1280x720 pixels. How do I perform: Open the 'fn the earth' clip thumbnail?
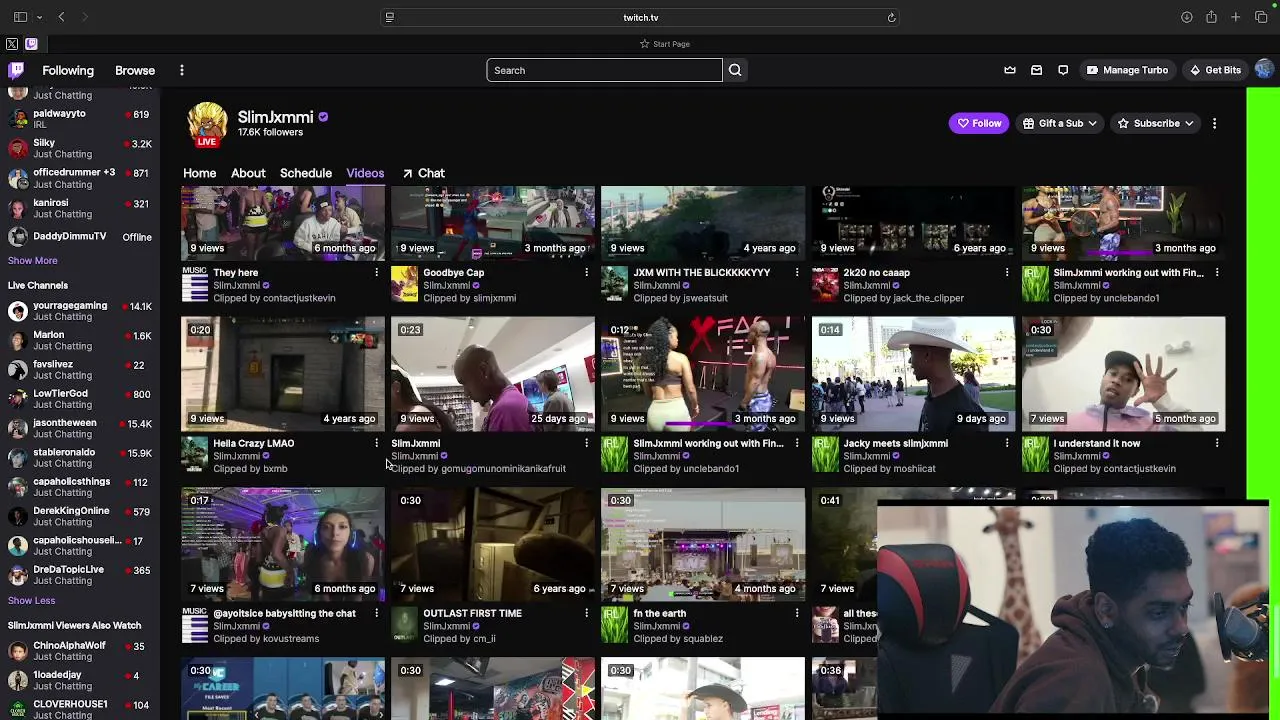coord(703,545)
